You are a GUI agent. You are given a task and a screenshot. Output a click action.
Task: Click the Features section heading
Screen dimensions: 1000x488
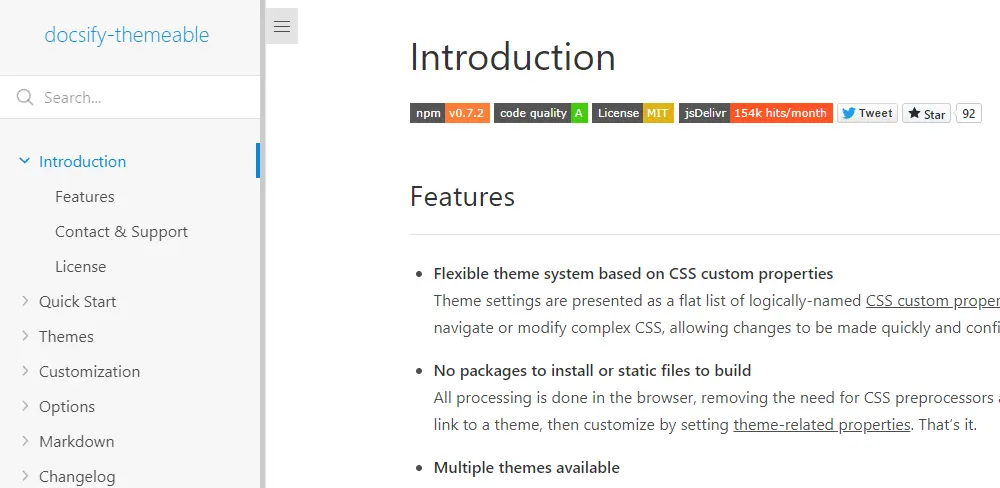click(x=462, y=196)
